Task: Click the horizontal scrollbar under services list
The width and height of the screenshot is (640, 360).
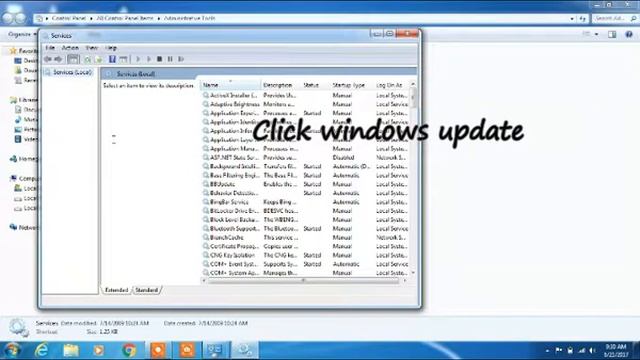Action: (x=304, y=280)
